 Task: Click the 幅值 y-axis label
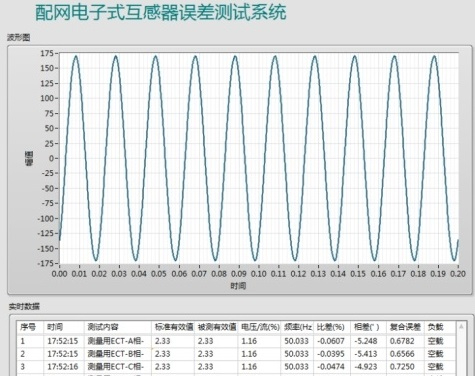[x=29, y=159]
